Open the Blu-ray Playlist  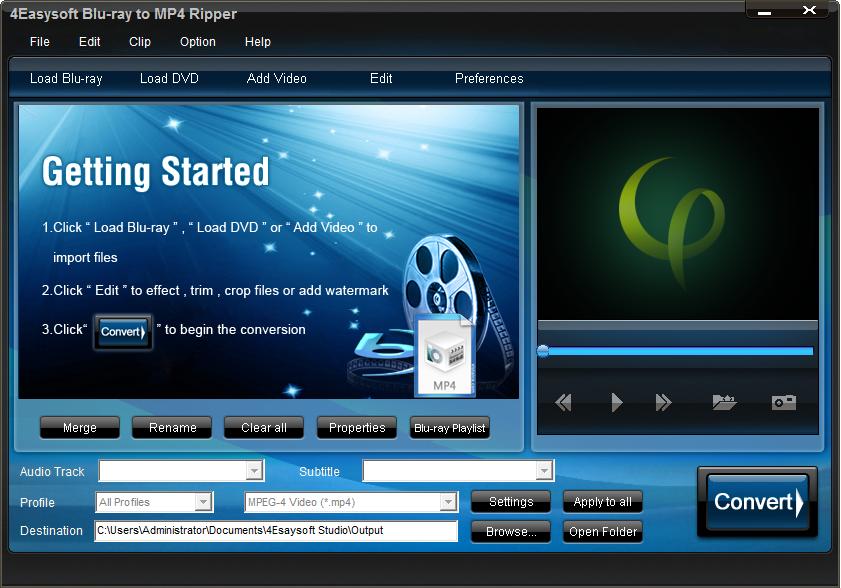click(448, 428)
